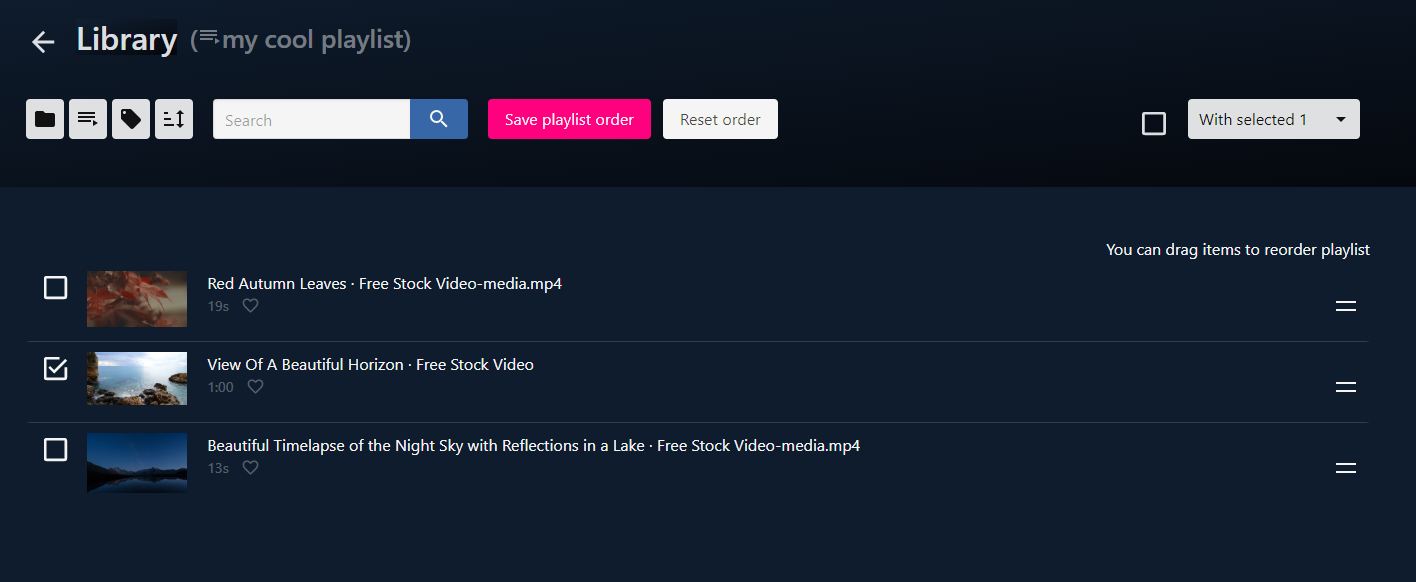The height and width of the screenshot is (582, 1416).
Task: Click drag handle for Red Autumn Leaves
Action: 1346,306
